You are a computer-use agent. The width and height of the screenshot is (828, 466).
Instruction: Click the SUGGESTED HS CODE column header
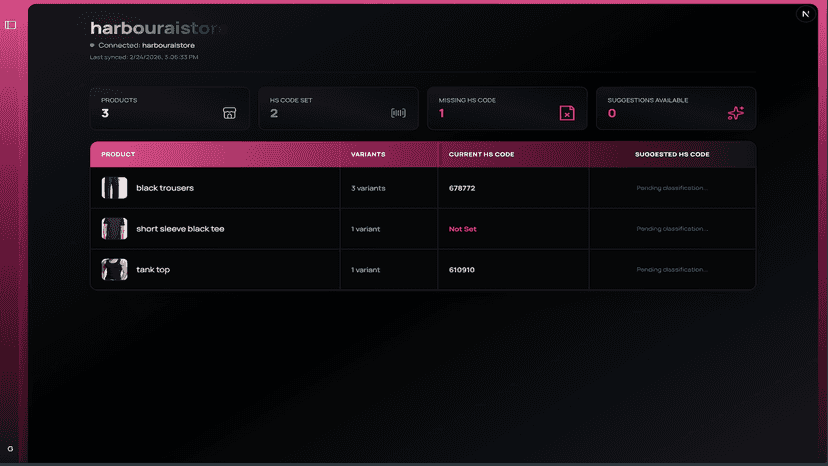point(672,154)
